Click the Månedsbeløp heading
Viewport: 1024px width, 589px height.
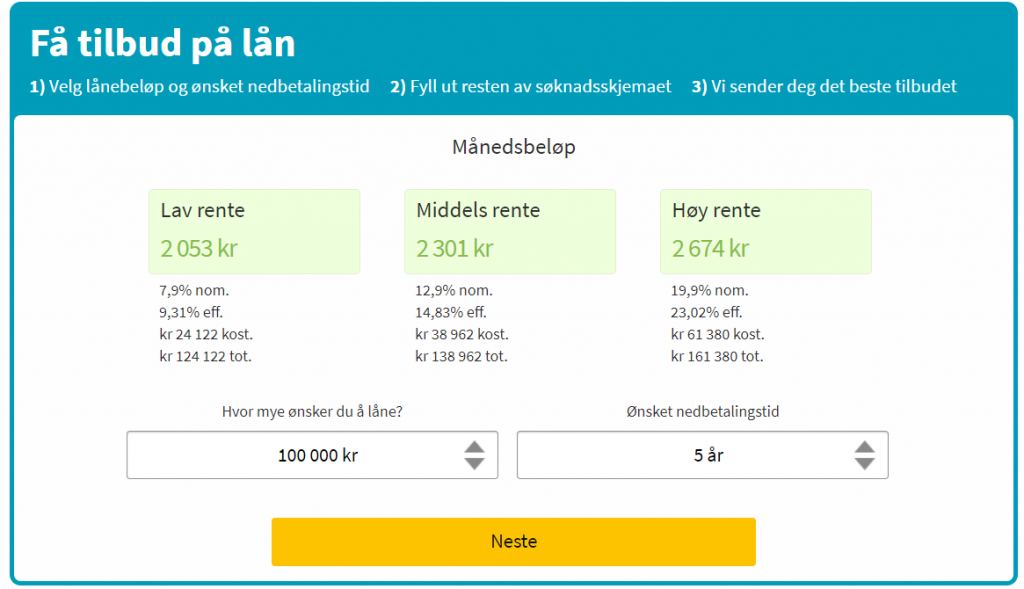pyautogui.click(x=514, y=147)
